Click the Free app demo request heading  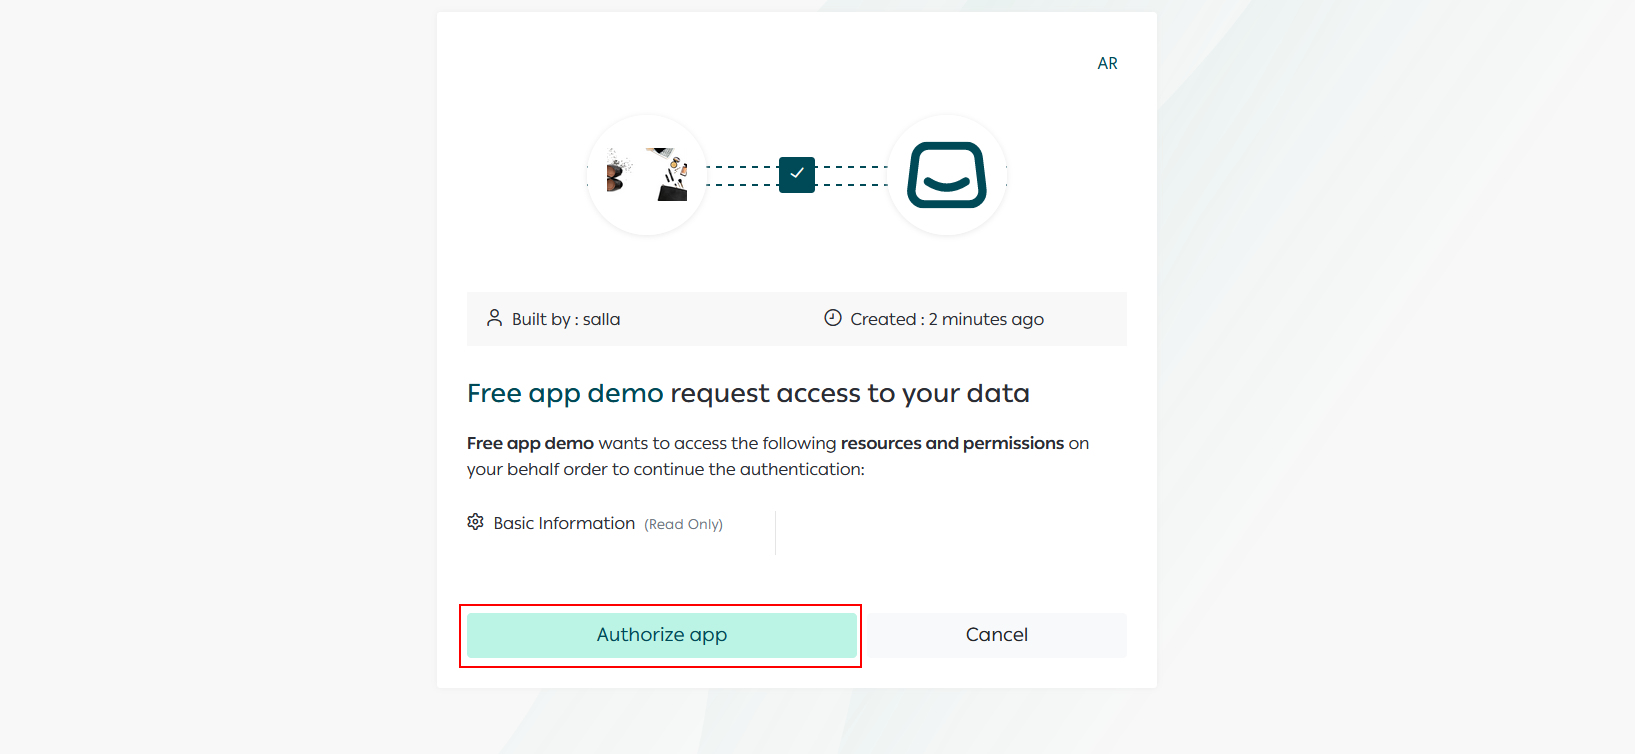tap(748, 392)
